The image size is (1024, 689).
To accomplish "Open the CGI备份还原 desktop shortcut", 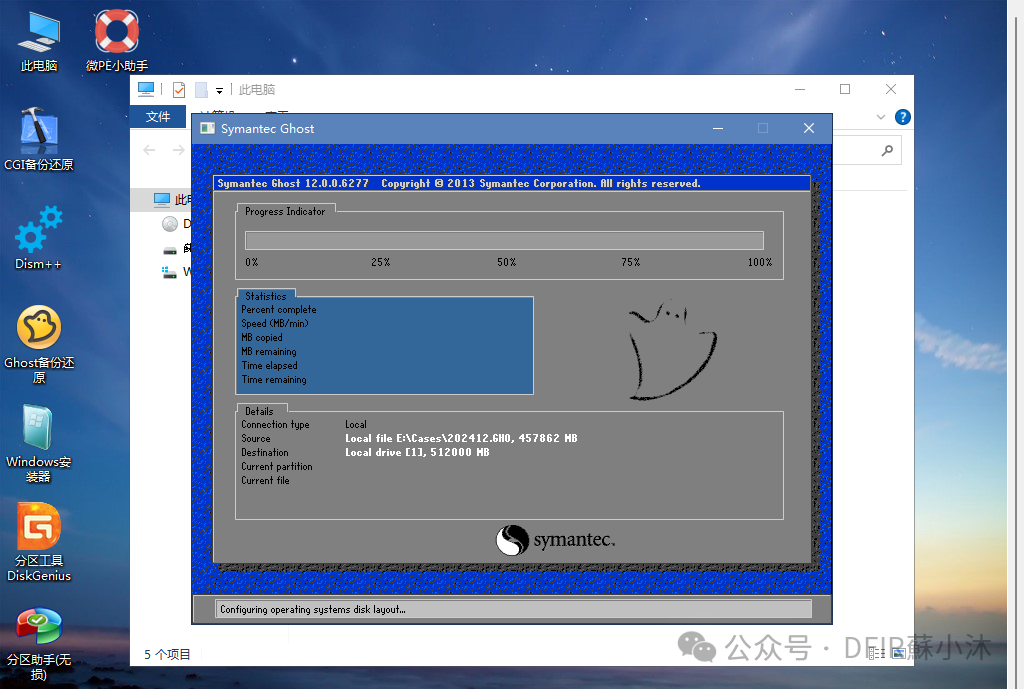I will click(39, 139).
